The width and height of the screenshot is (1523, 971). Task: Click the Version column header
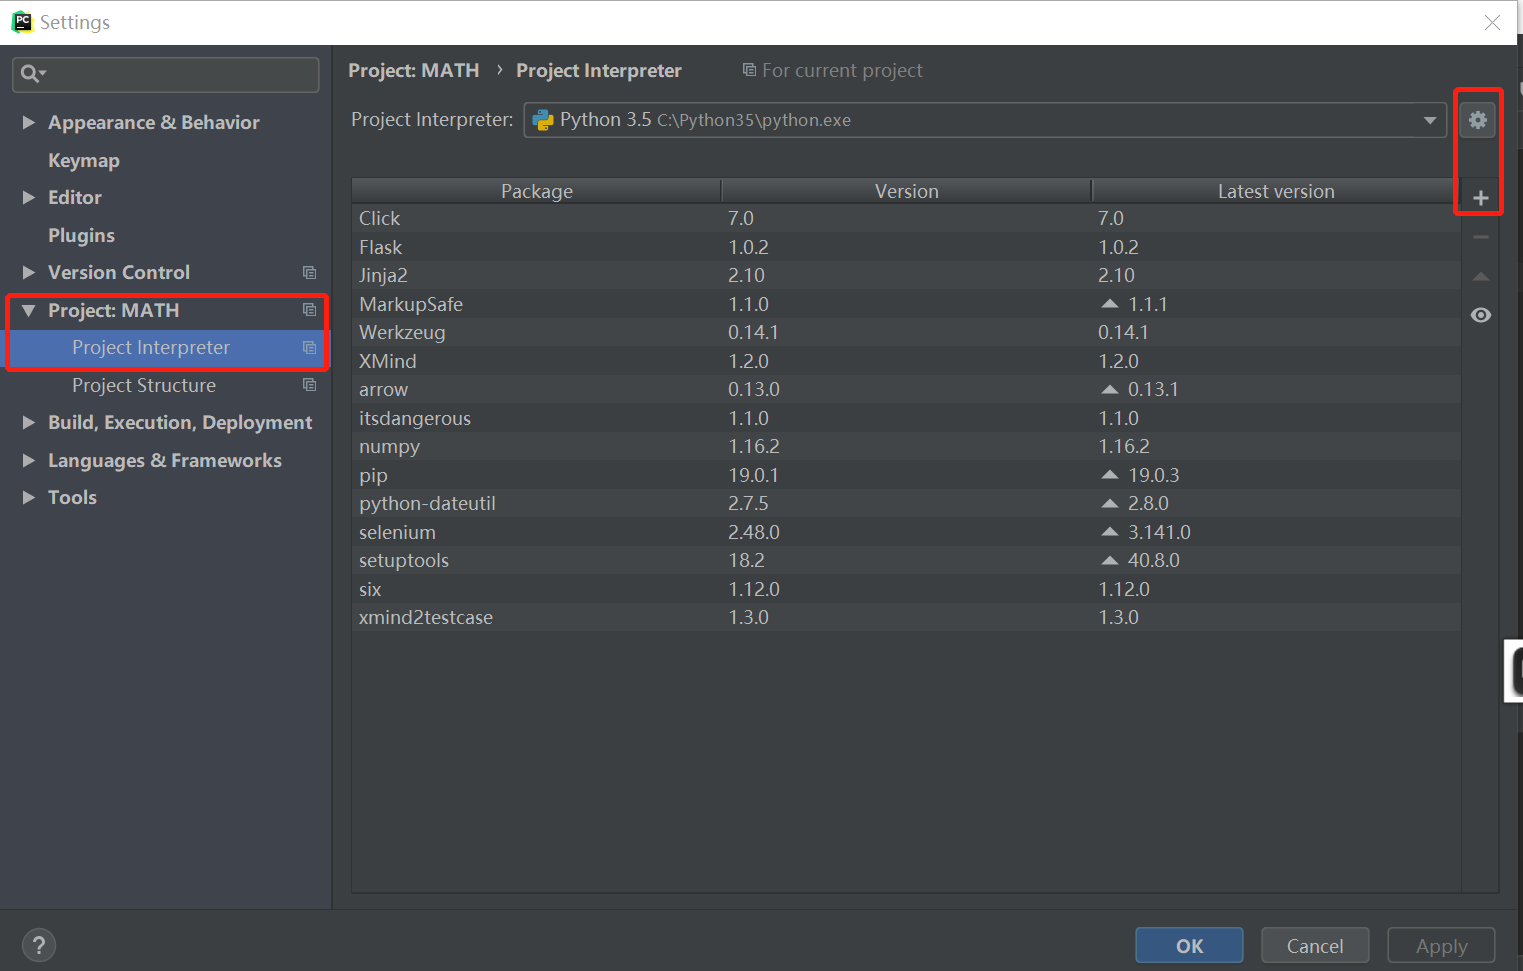click(x=906, y=191)
